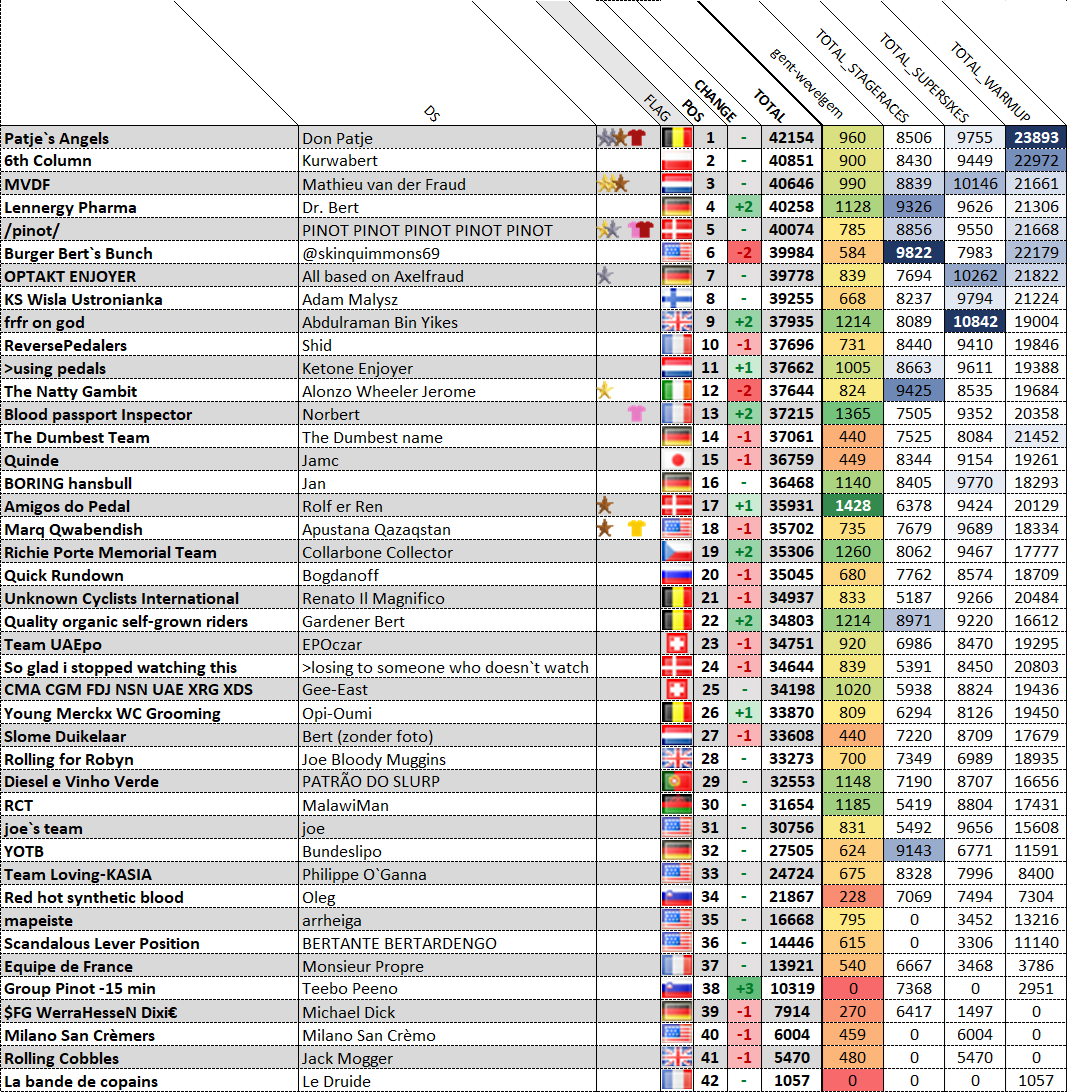Viewport: 1067px width, 1092px height.
Task: Click the pink jersey icon in Blood passport Inspector row
Action: coord(637,413)
